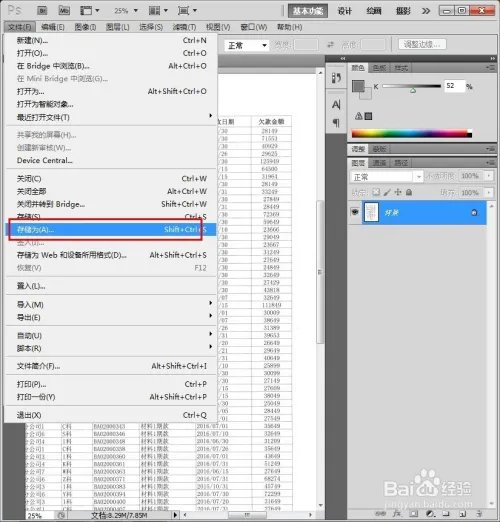
Task: Switch to the 通道 channels tab
Action: click(x=379, y=163)
